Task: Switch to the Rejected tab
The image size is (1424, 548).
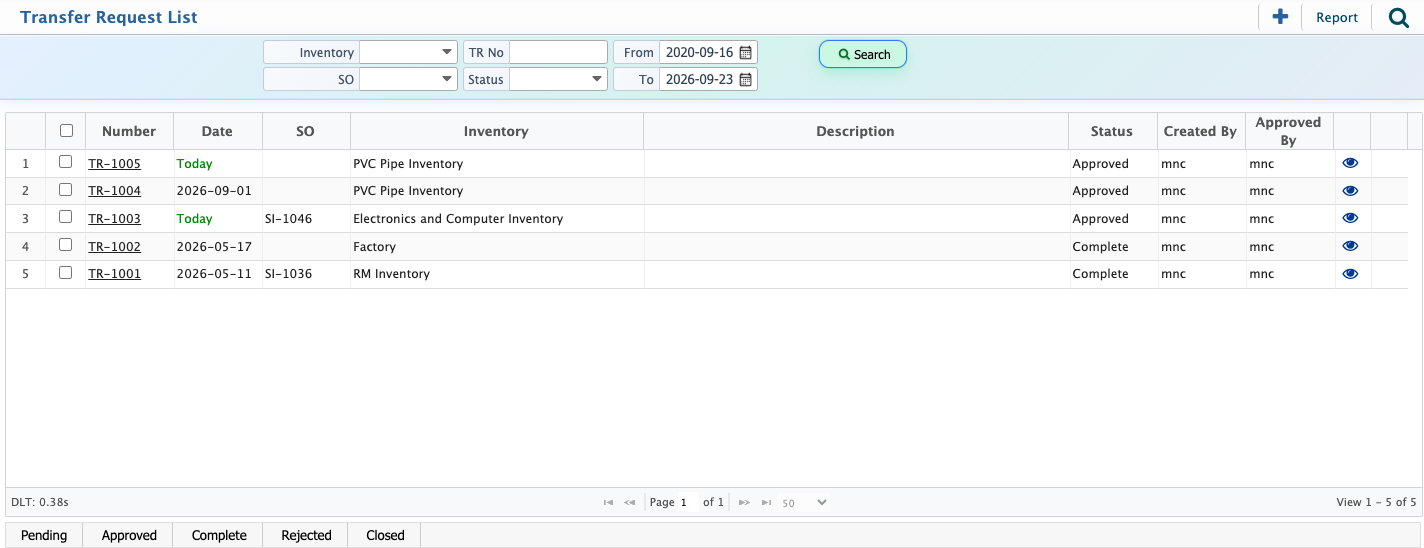Action: tap(306, 535)
